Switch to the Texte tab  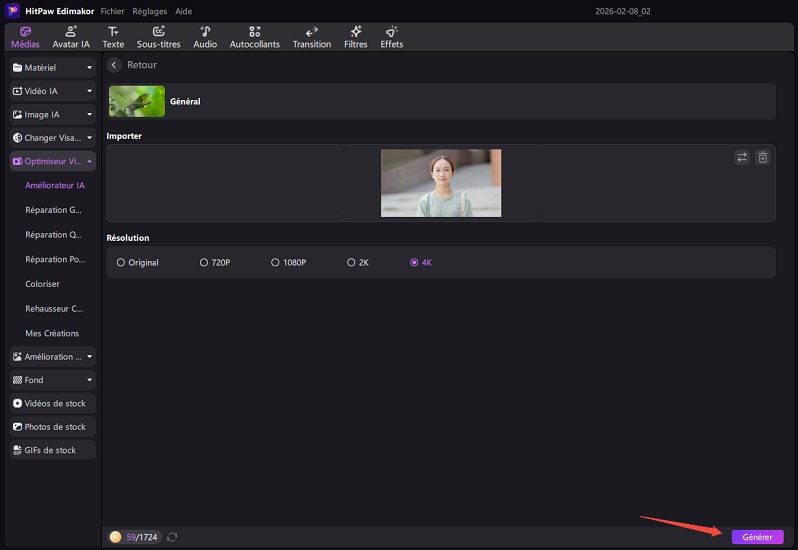coord(113,37)
